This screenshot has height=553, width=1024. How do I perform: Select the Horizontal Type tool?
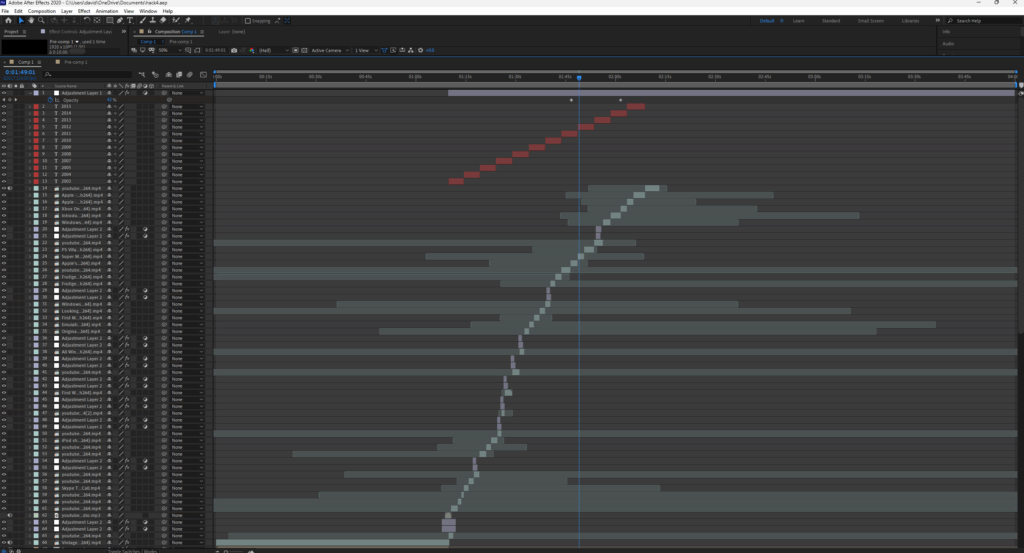click(130, 21)
